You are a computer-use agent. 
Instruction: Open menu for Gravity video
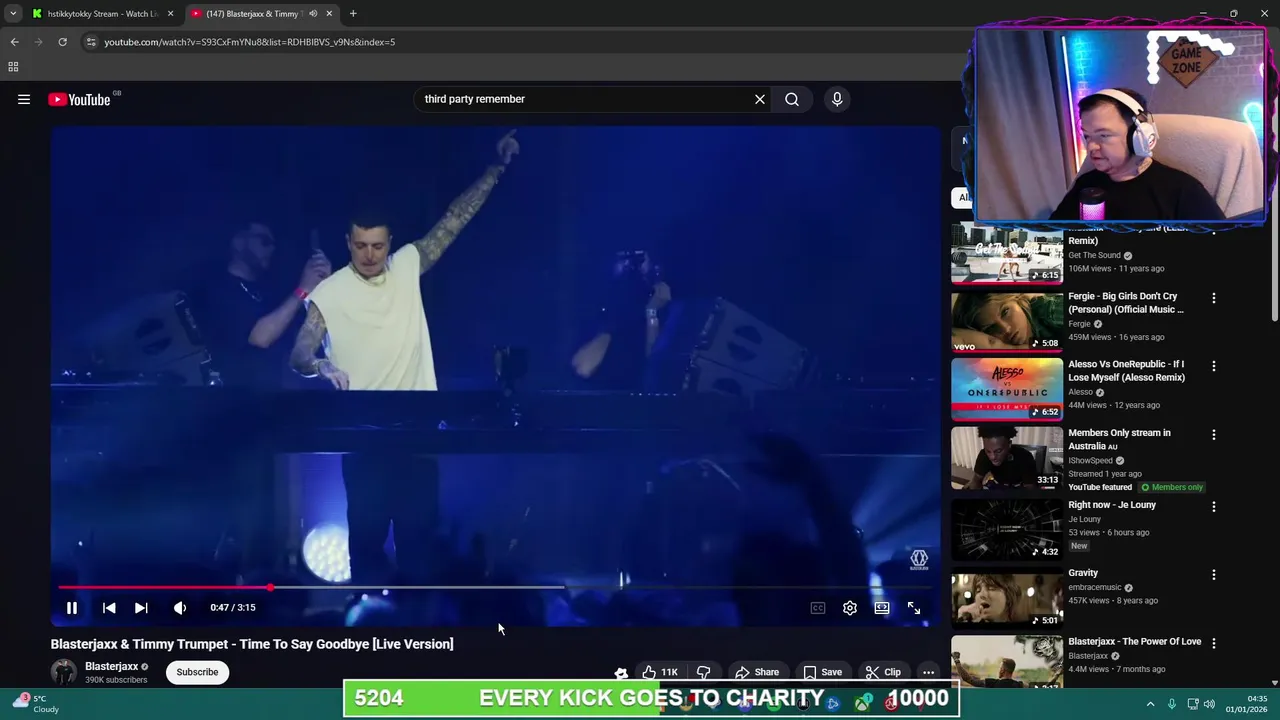1214,575
